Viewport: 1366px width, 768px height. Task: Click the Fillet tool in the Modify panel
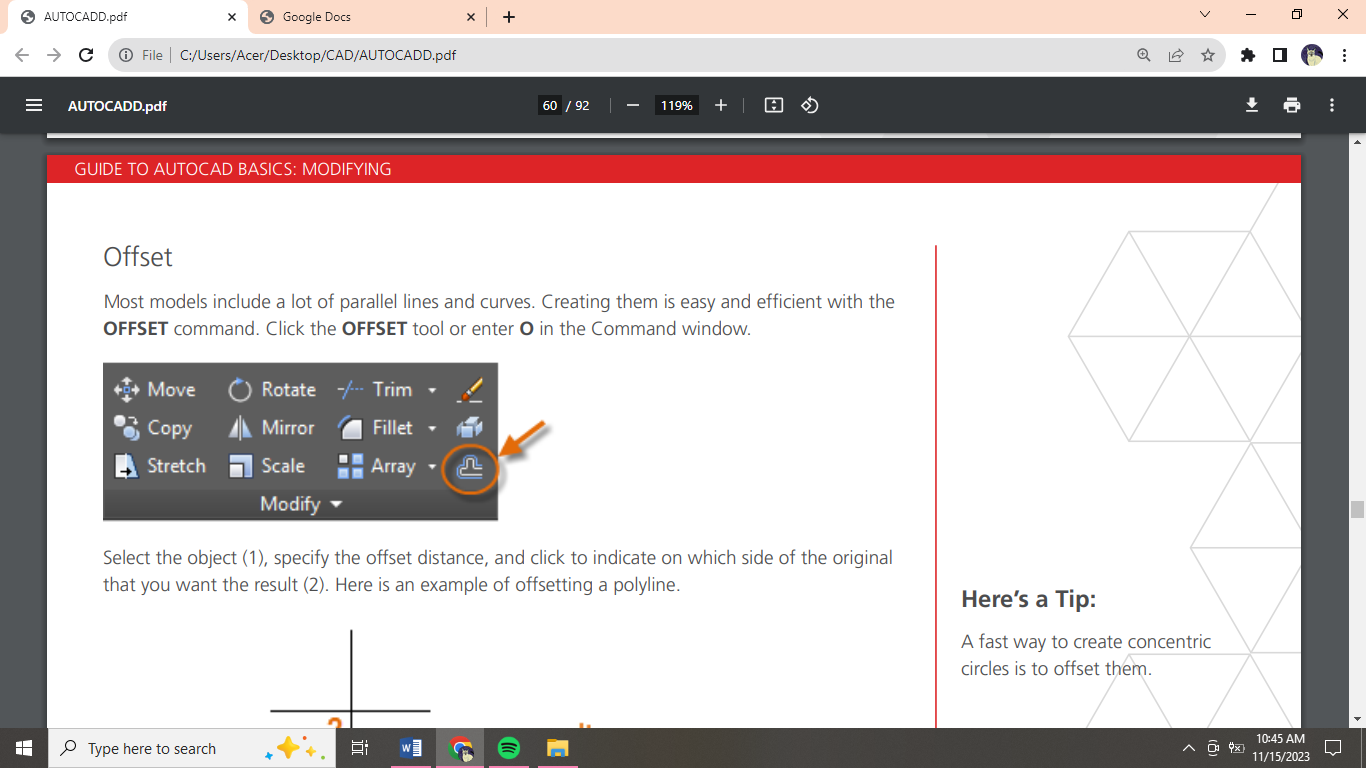tap(375, 427)
